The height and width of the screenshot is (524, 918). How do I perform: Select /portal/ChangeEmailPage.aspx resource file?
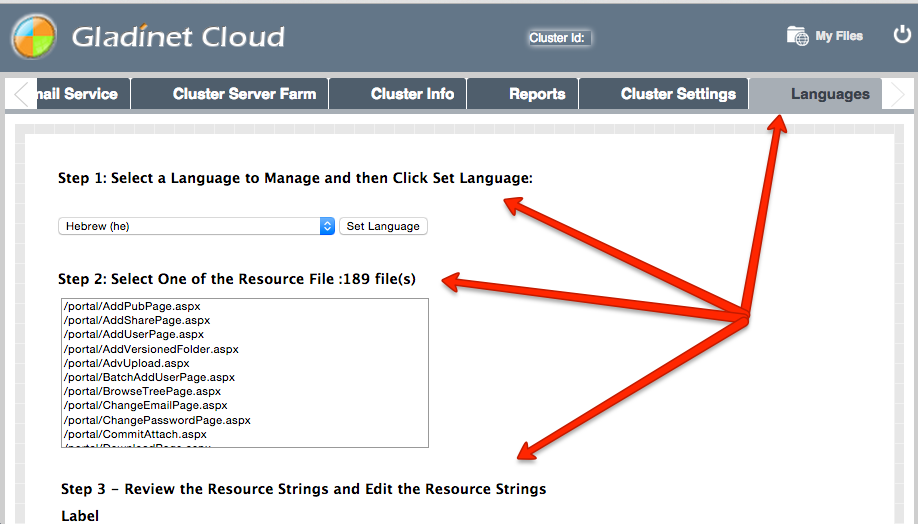click(x=245, y=405)
